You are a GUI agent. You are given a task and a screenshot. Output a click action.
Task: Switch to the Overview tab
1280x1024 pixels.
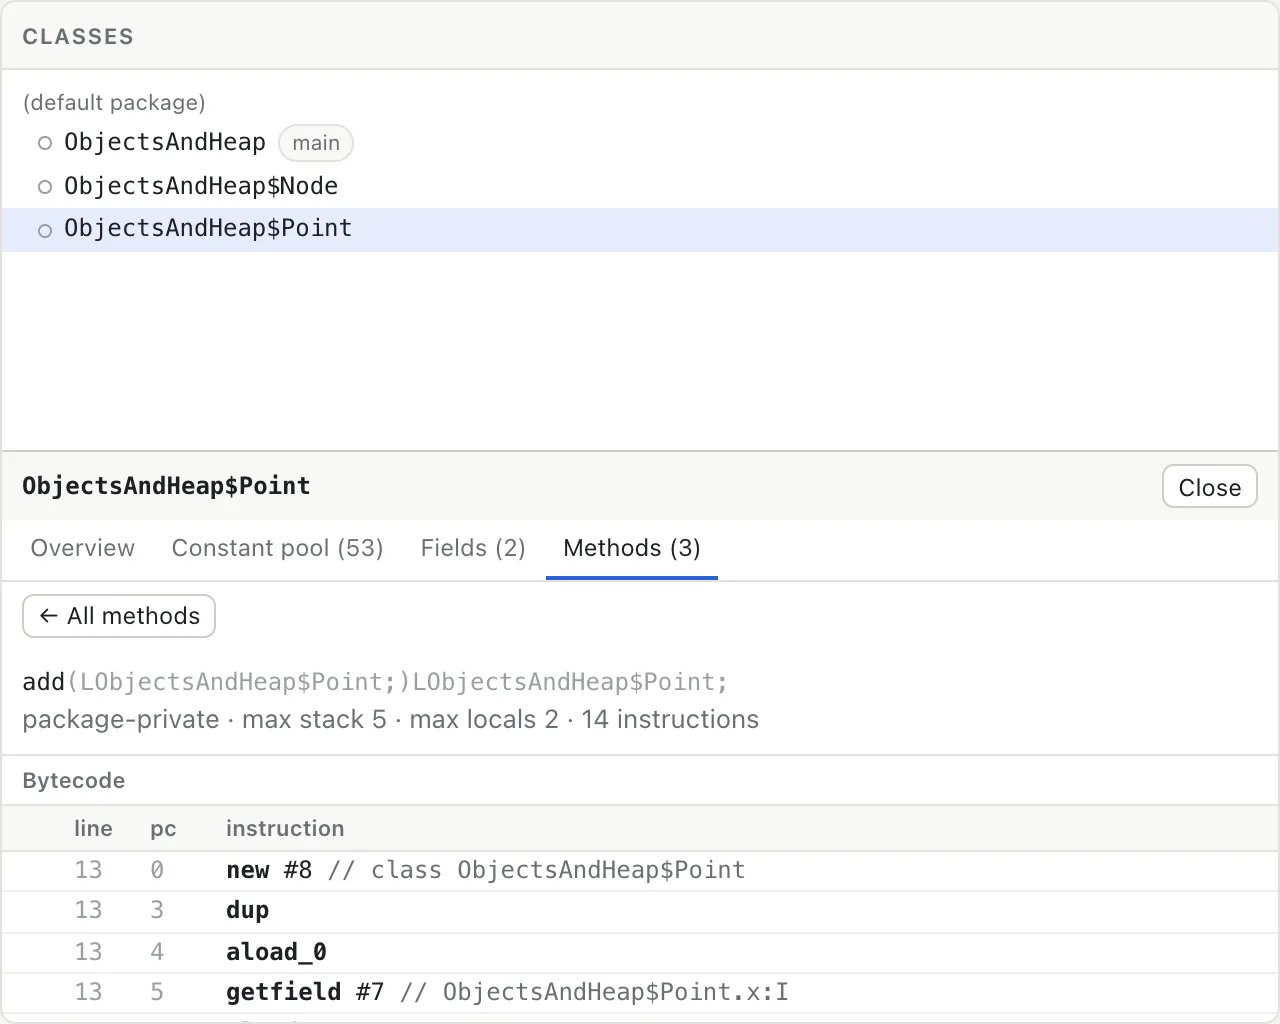83,548
